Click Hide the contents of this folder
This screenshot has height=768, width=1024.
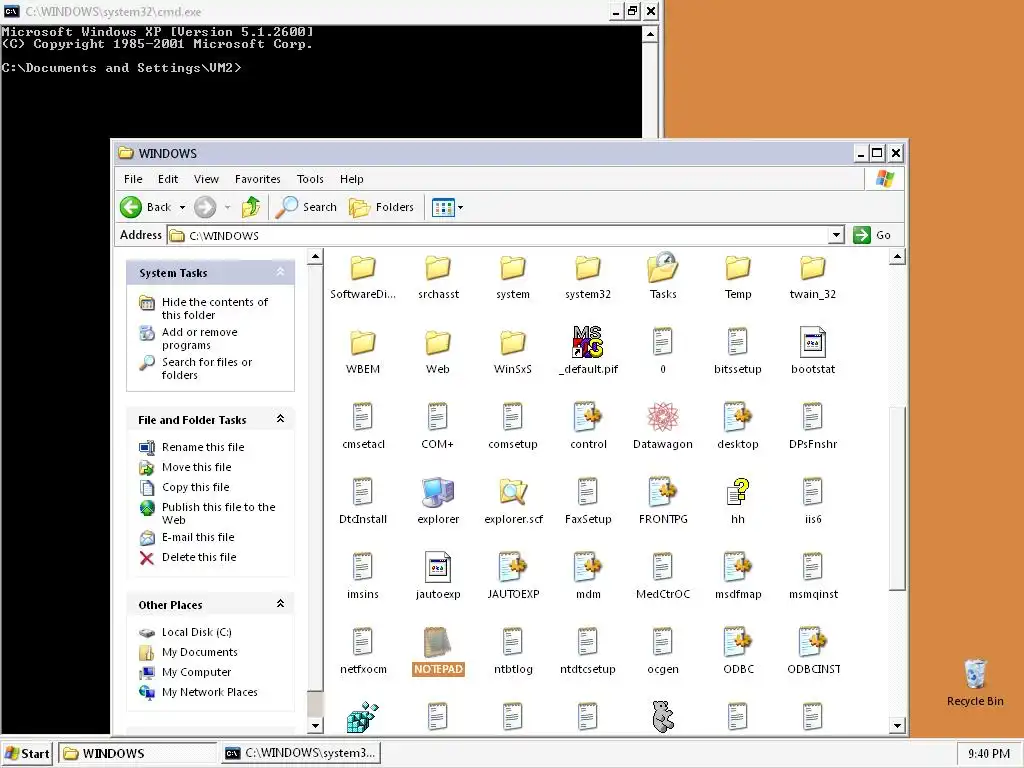point(215,308)
